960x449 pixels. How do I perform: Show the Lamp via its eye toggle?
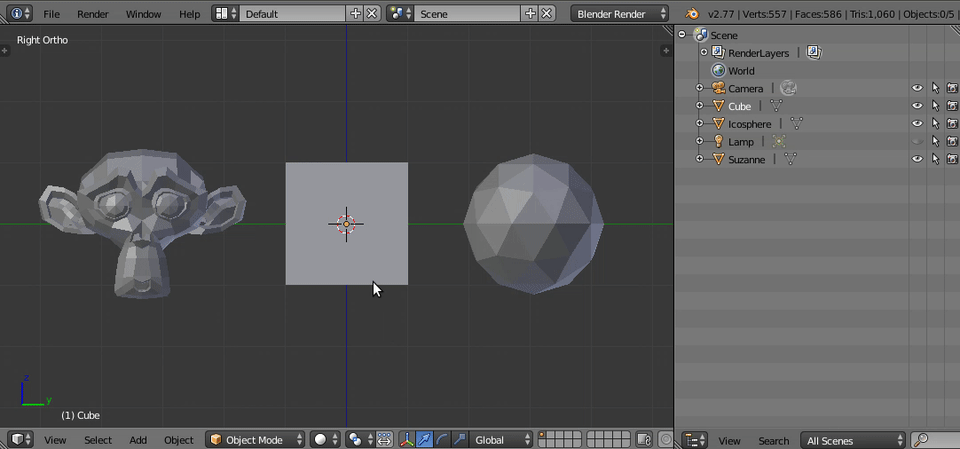pos(917,142)
